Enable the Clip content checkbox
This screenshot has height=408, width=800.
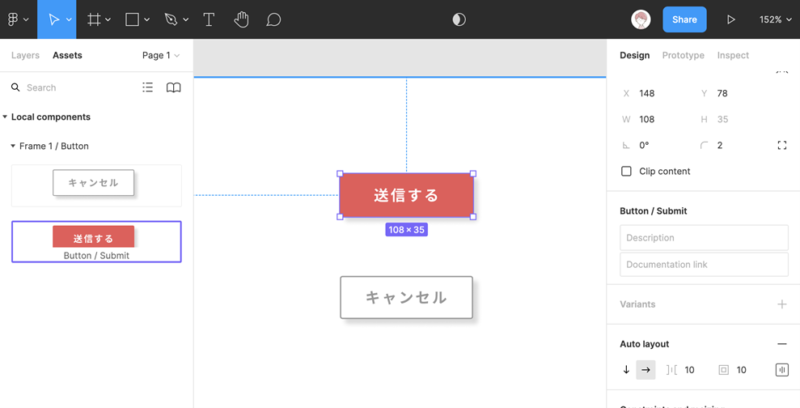(x=627, y=171)
